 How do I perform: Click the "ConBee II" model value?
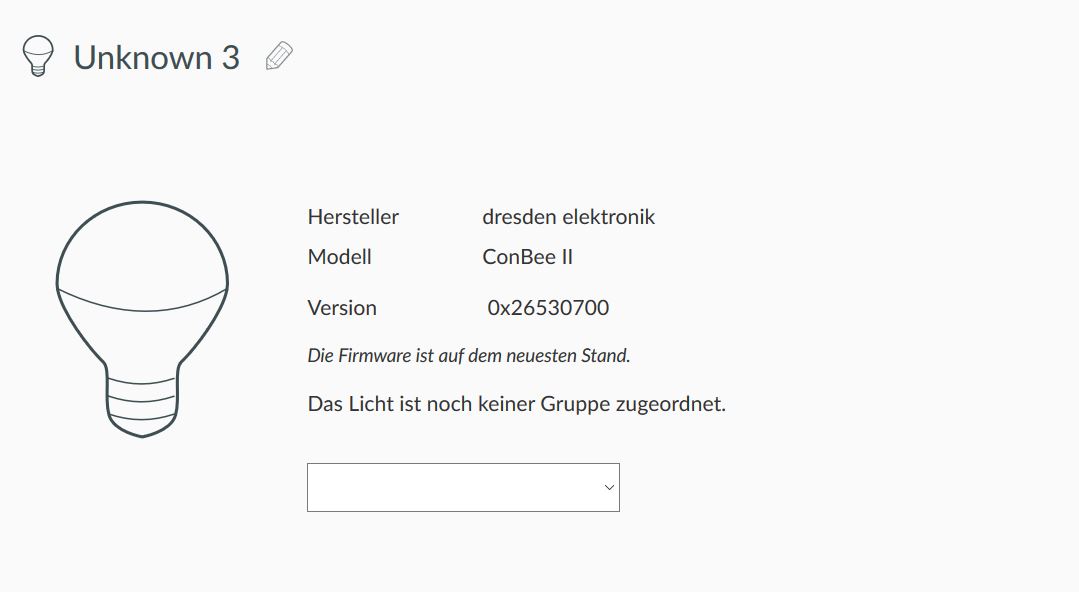pos(527,257)
